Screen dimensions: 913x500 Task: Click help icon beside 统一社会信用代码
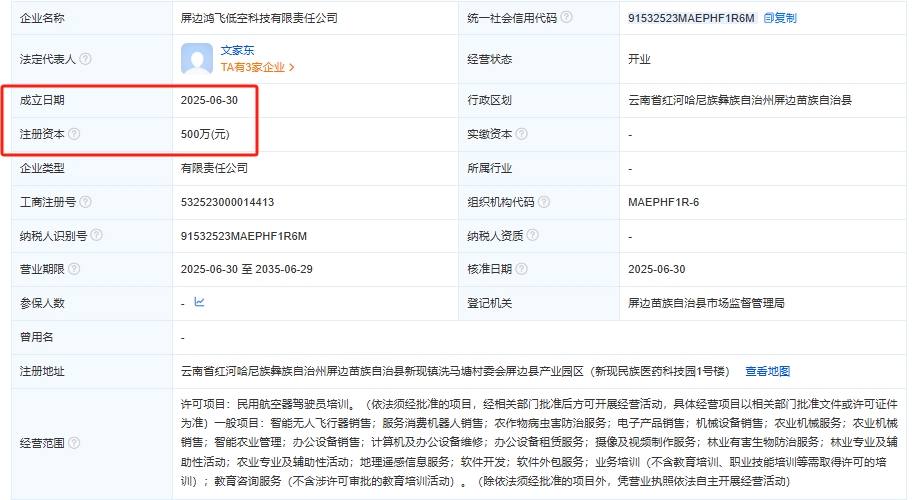[x=566, y=17]
